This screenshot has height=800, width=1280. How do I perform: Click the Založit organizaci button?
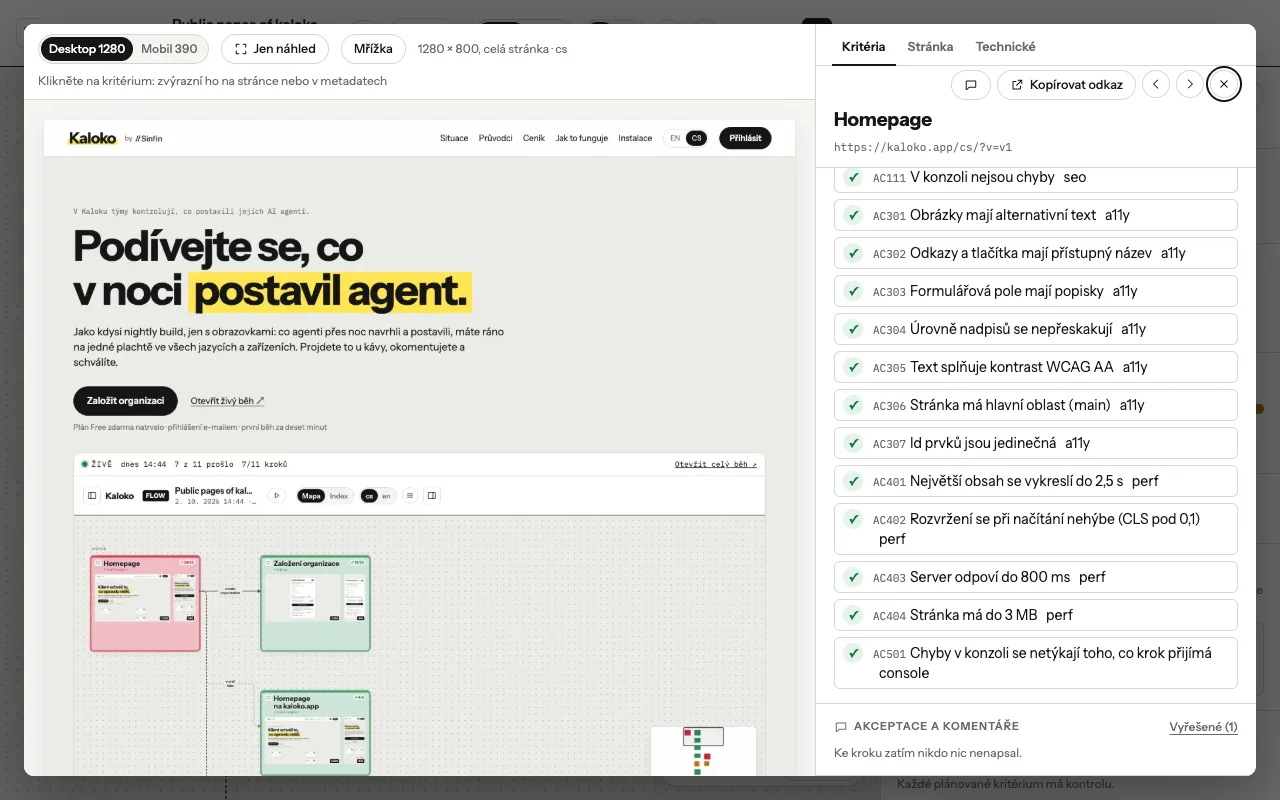[125, 401]
